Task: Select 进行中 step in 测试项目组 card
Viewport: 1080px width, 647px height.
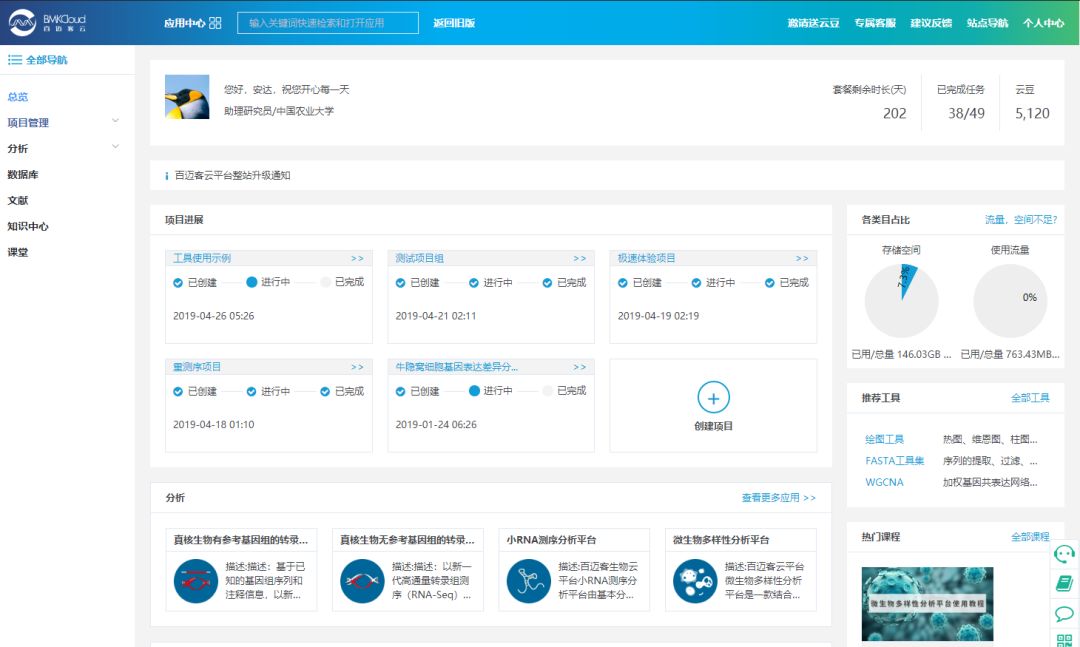Action: click(474, 283)
